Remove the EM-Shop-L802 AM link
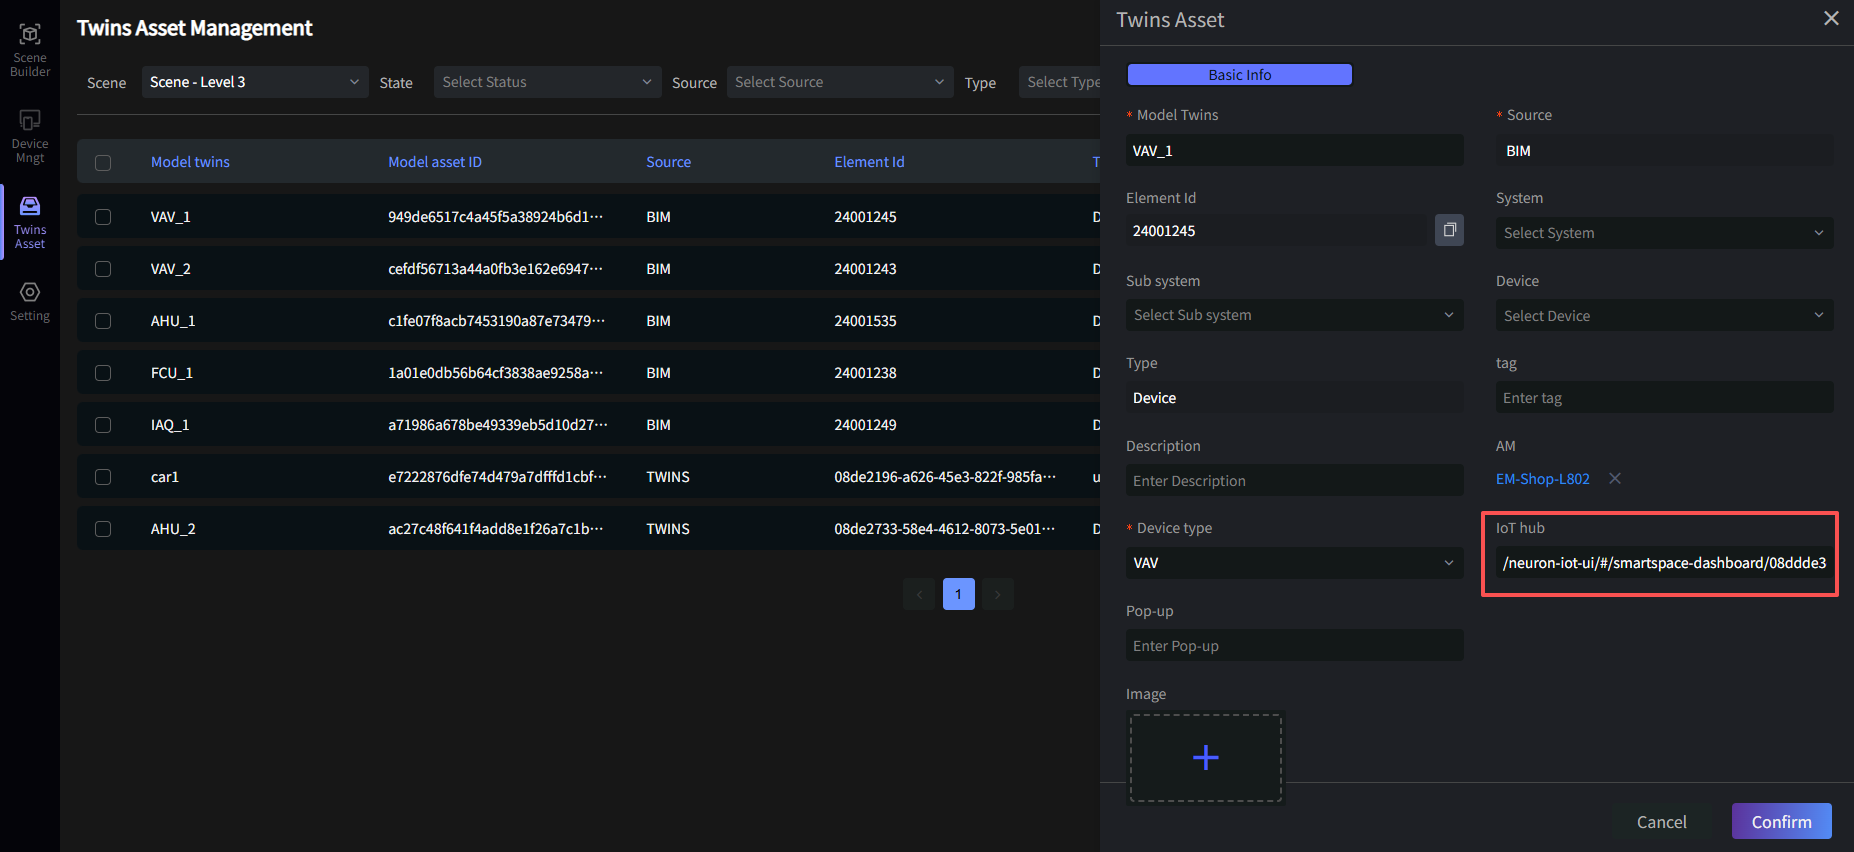Screen dimensions: 1854x852 tap(1614, 479)
